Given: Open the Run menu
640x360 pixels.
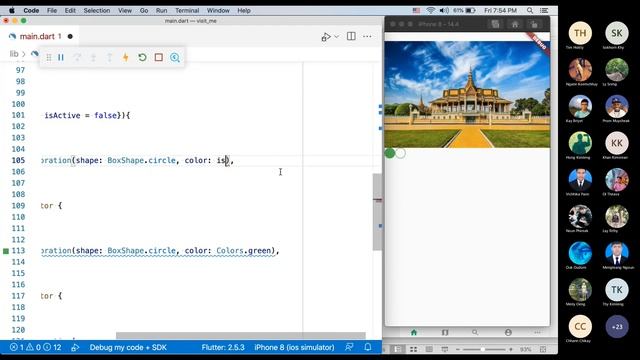Looking at the screenshot, I should pos(162,11).
